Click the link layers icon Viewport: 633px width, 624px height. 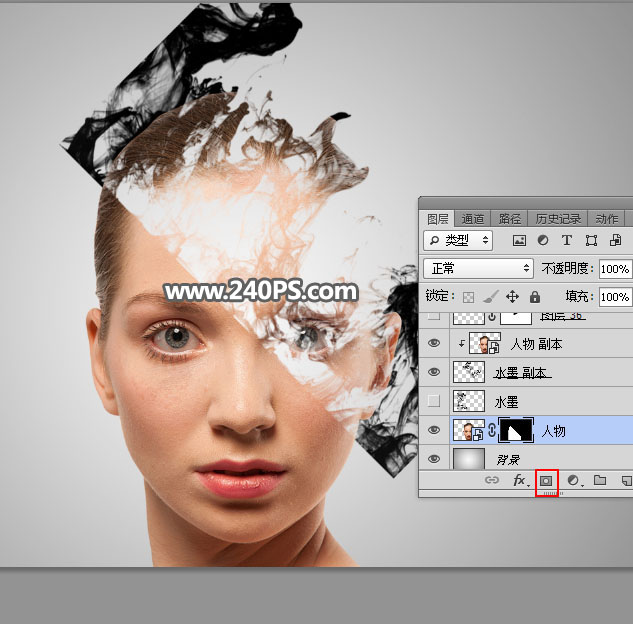point(492,481)
